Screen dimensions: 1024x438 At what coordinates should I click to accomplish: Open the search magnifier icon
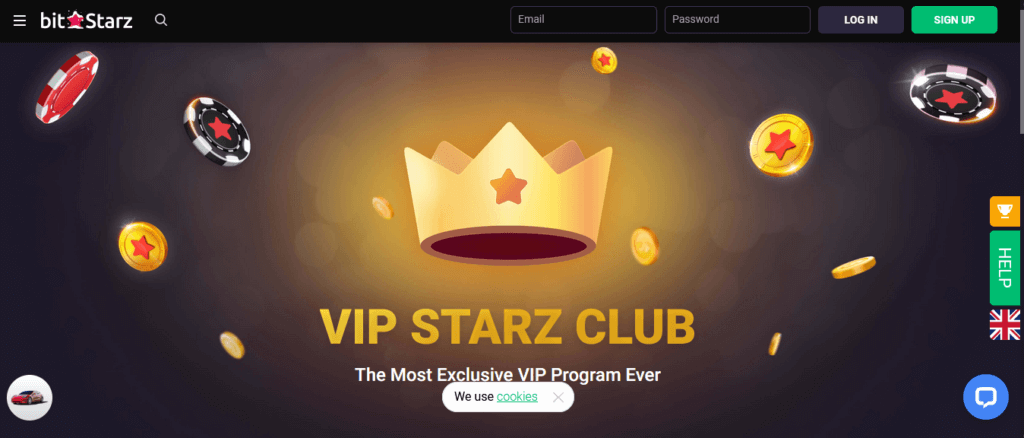[x=161, y=20]
